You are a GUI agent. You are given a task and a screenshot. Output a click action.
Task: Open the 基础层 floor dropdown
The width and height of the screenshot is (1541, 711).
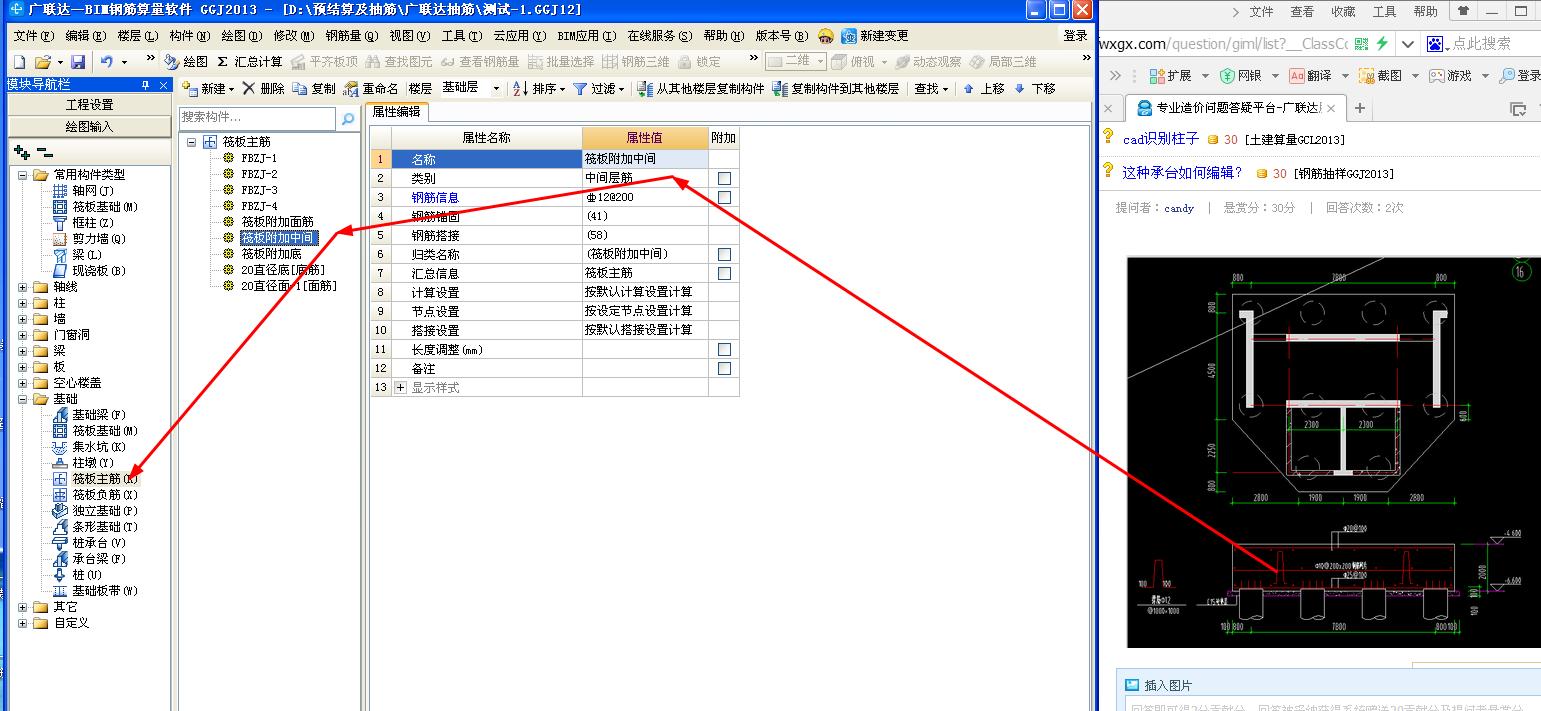(496, 88)
